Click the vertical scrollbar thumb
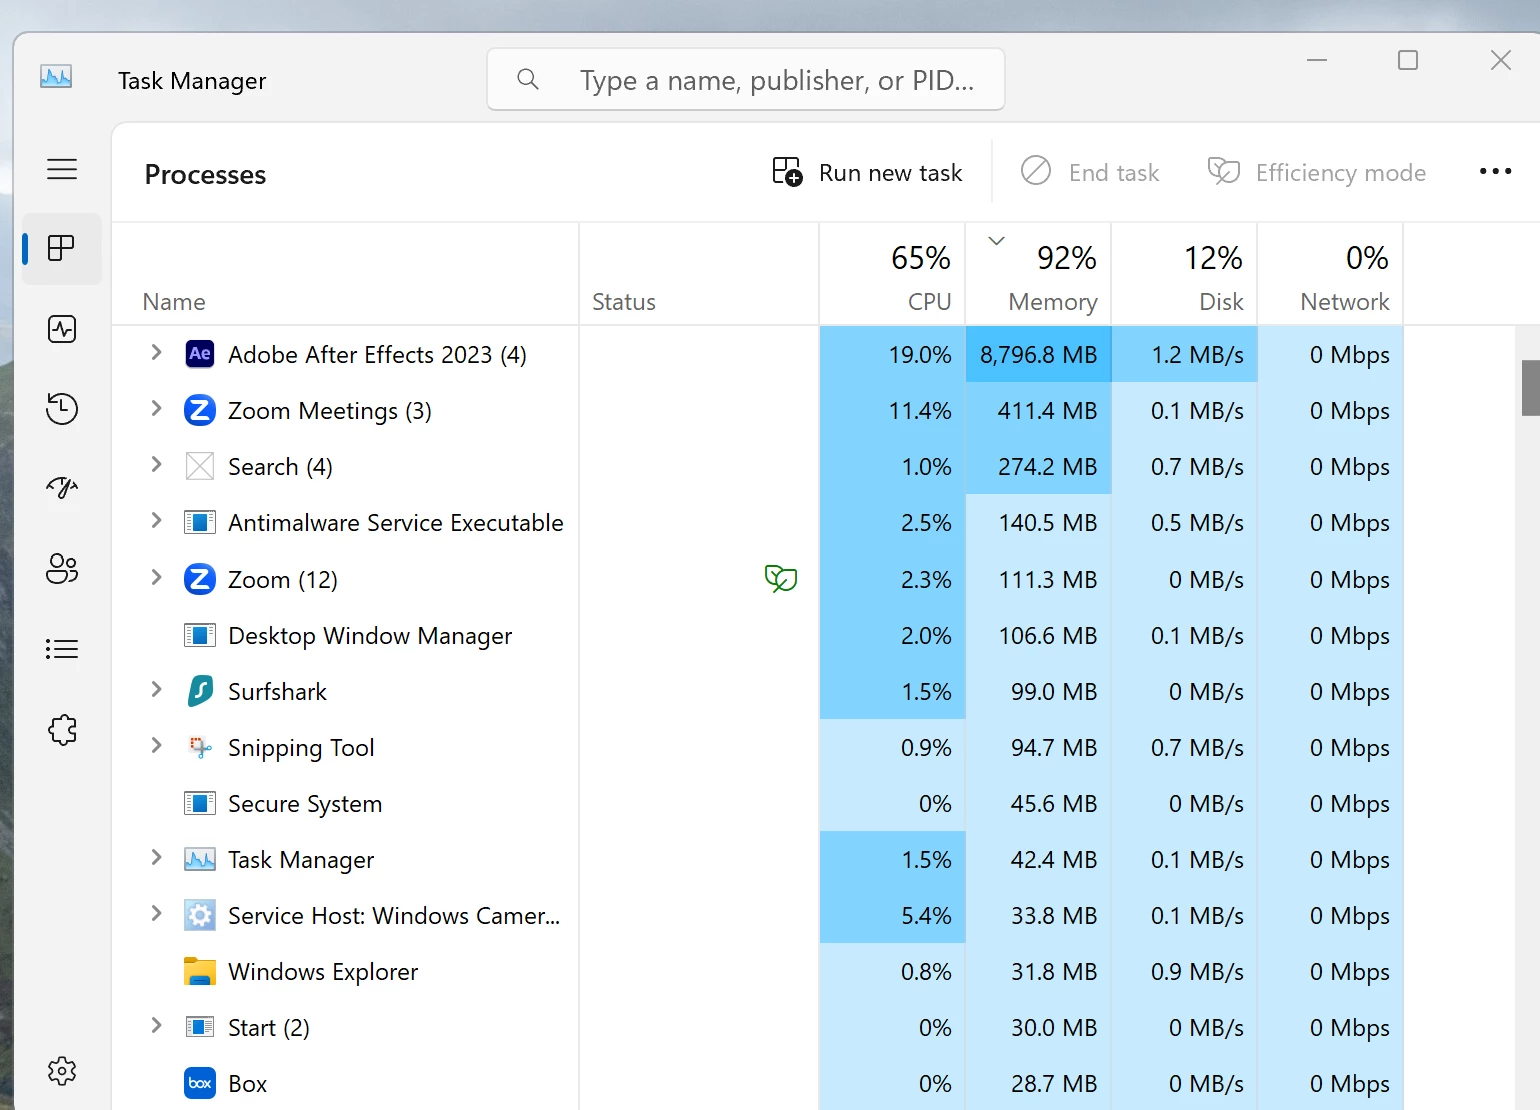Image resolution: width=1540 pixels, height=1110 pixels. click(1530, 388)
